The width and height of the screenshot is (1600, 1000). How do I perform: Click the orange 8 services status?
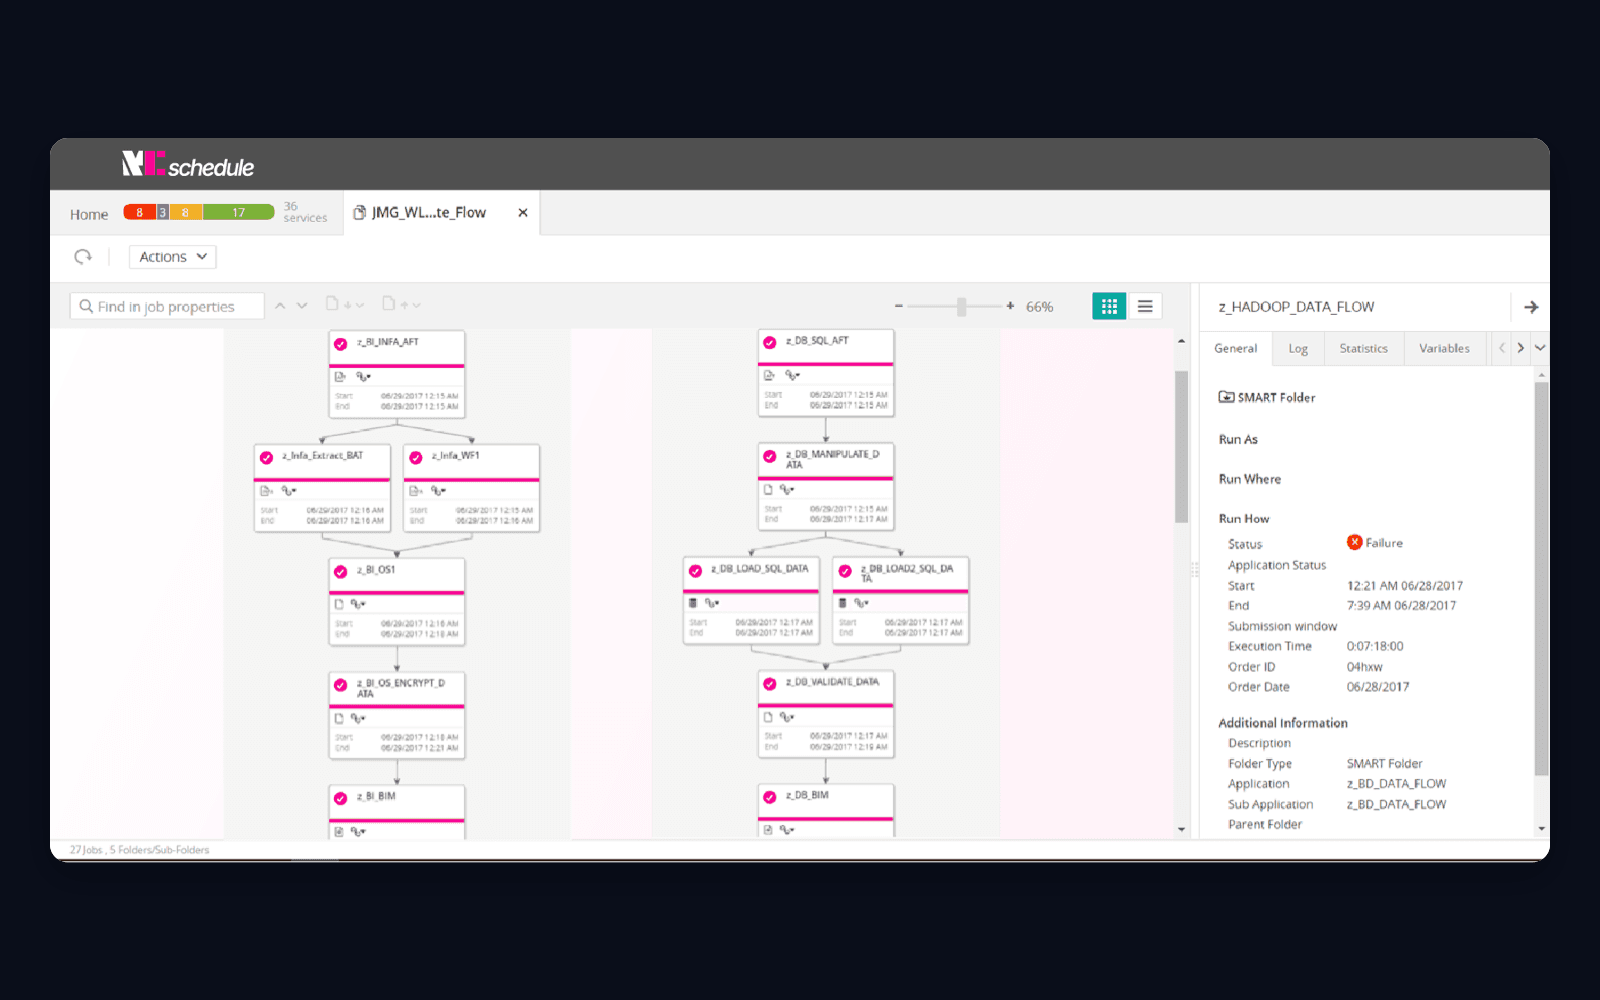click(x=185, y=212)
